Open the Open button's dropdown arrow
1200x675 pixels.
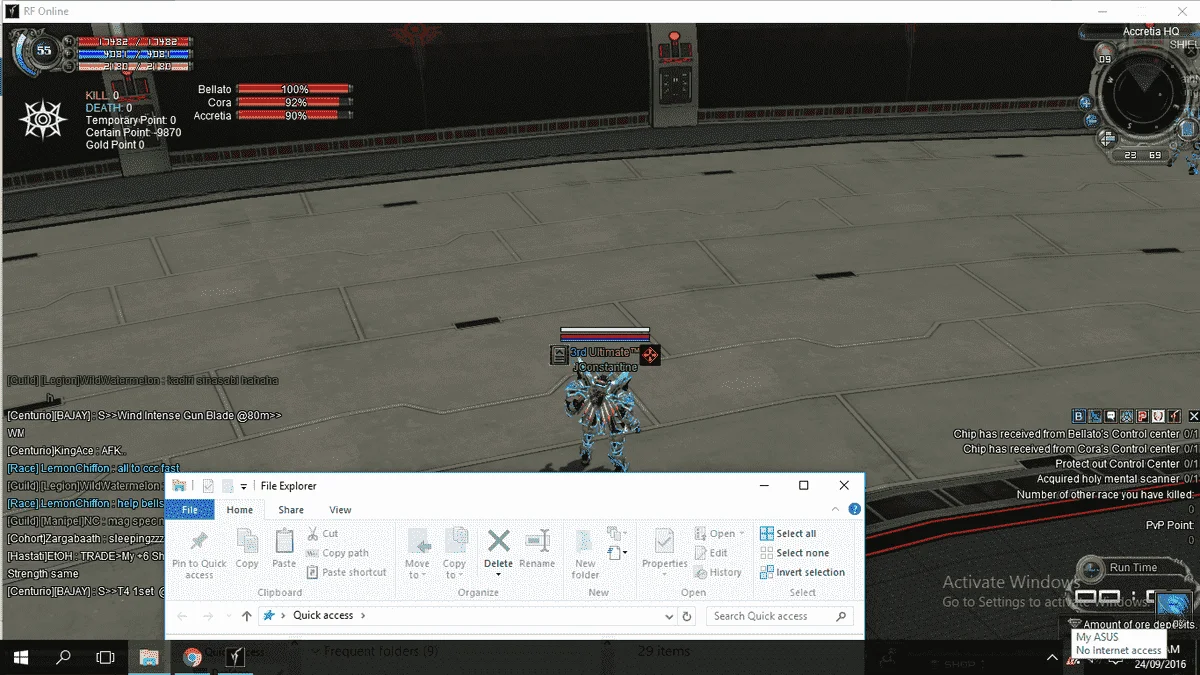742,534
